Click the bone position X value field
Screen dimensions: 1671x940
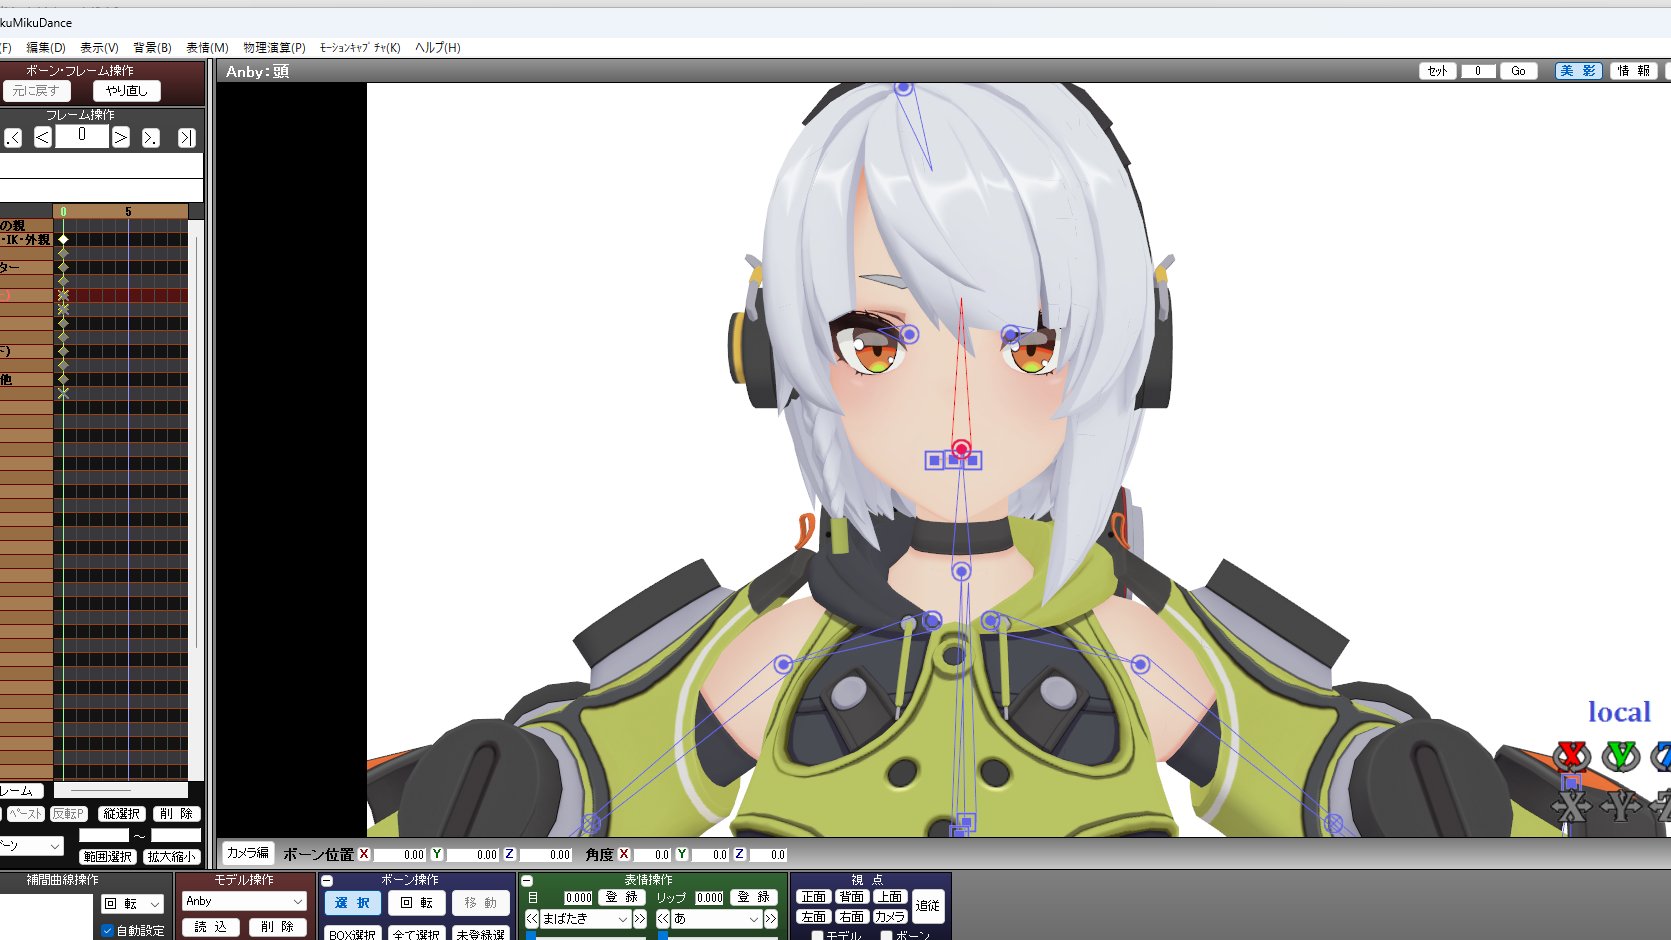click(x=400, y=855)
